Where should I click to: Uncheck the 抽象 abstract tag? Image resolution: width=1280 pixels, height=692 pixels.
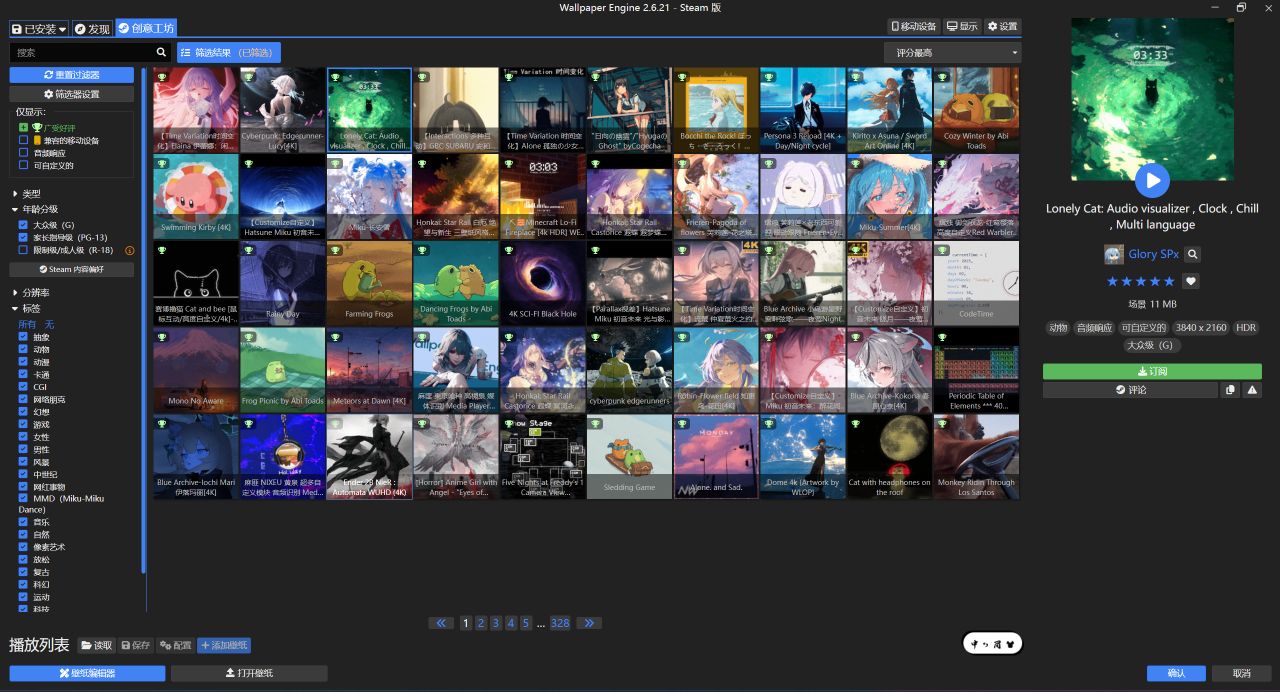point(23,337)
